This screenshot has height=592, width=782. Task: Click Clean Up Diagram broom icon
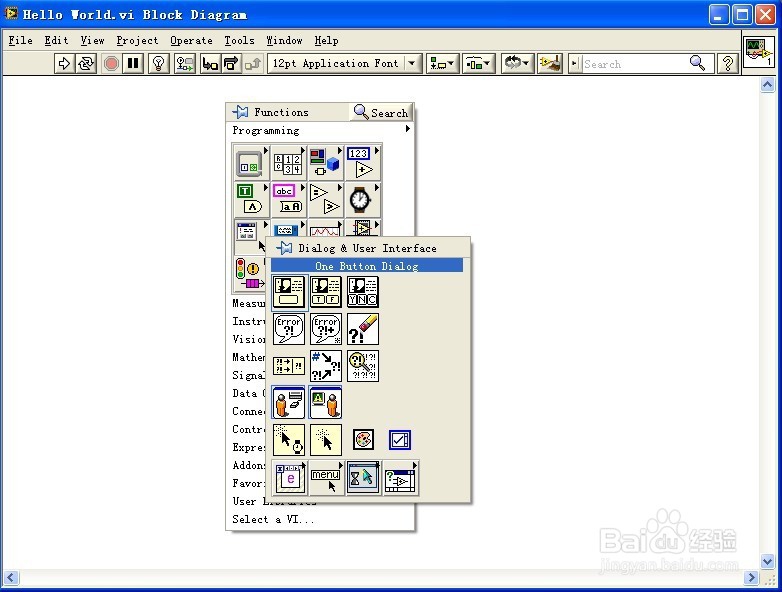coord(550,63)
